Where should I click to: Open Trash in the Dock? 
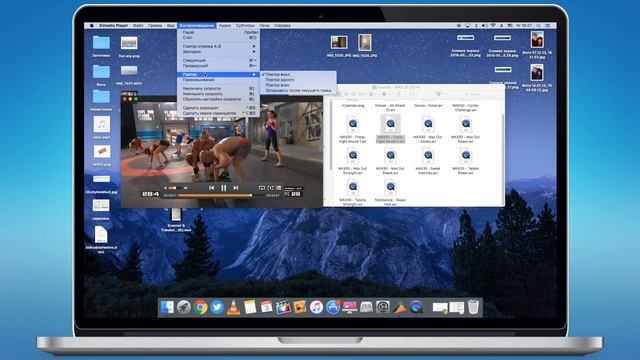[x=473, y=307]
